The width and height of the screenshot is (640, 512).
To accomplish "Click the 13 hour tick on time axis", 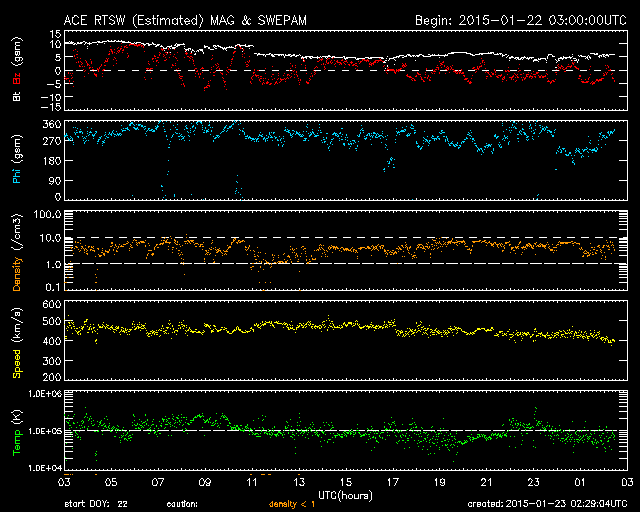I will (x=298, y=482).
